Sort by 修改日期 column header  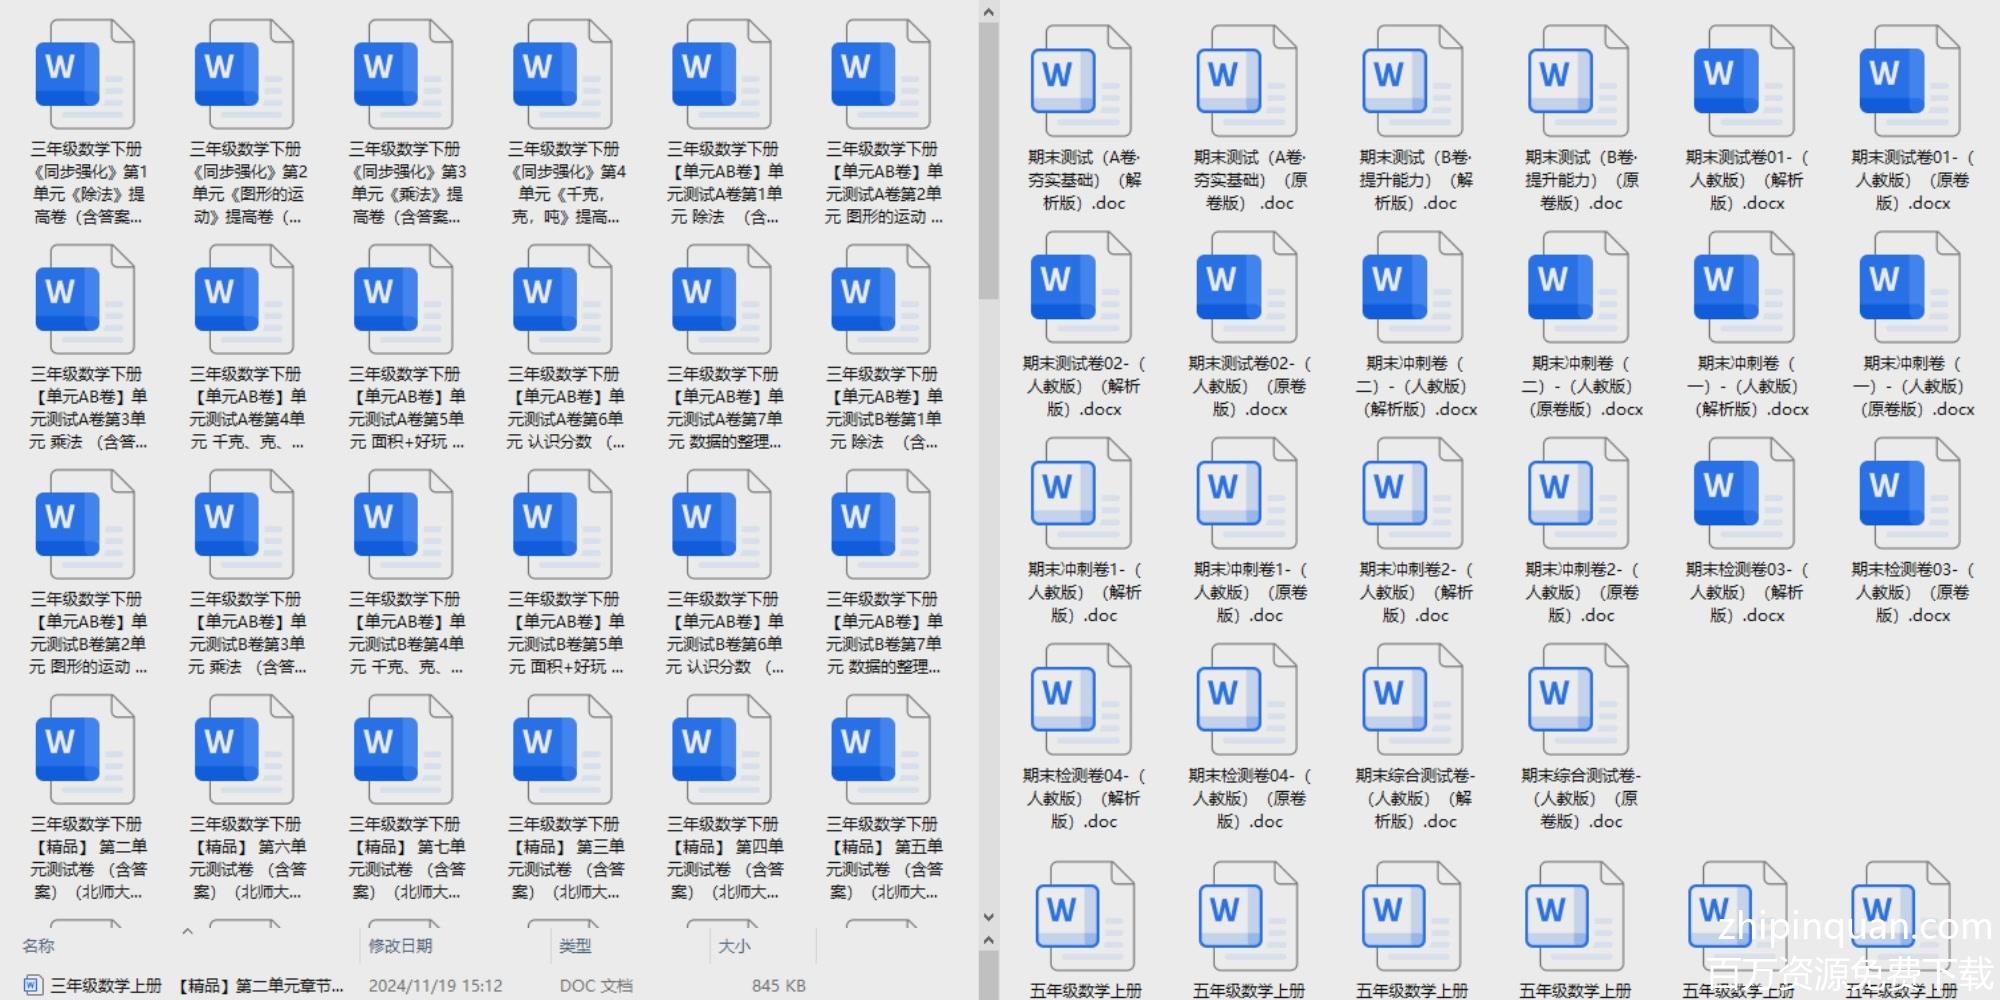click(x=400, y=946)
